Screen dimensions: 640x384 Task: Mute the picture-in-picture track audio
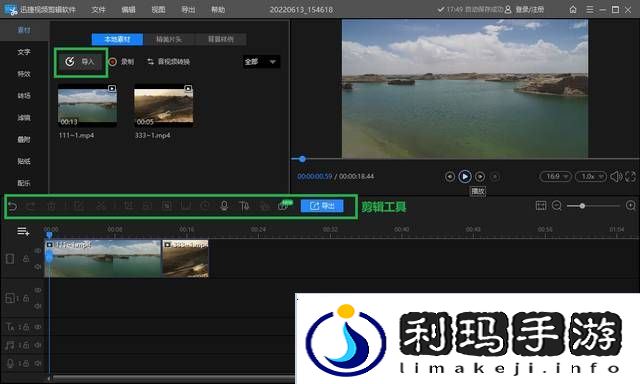pyautogui.click(x=38, y=306)
